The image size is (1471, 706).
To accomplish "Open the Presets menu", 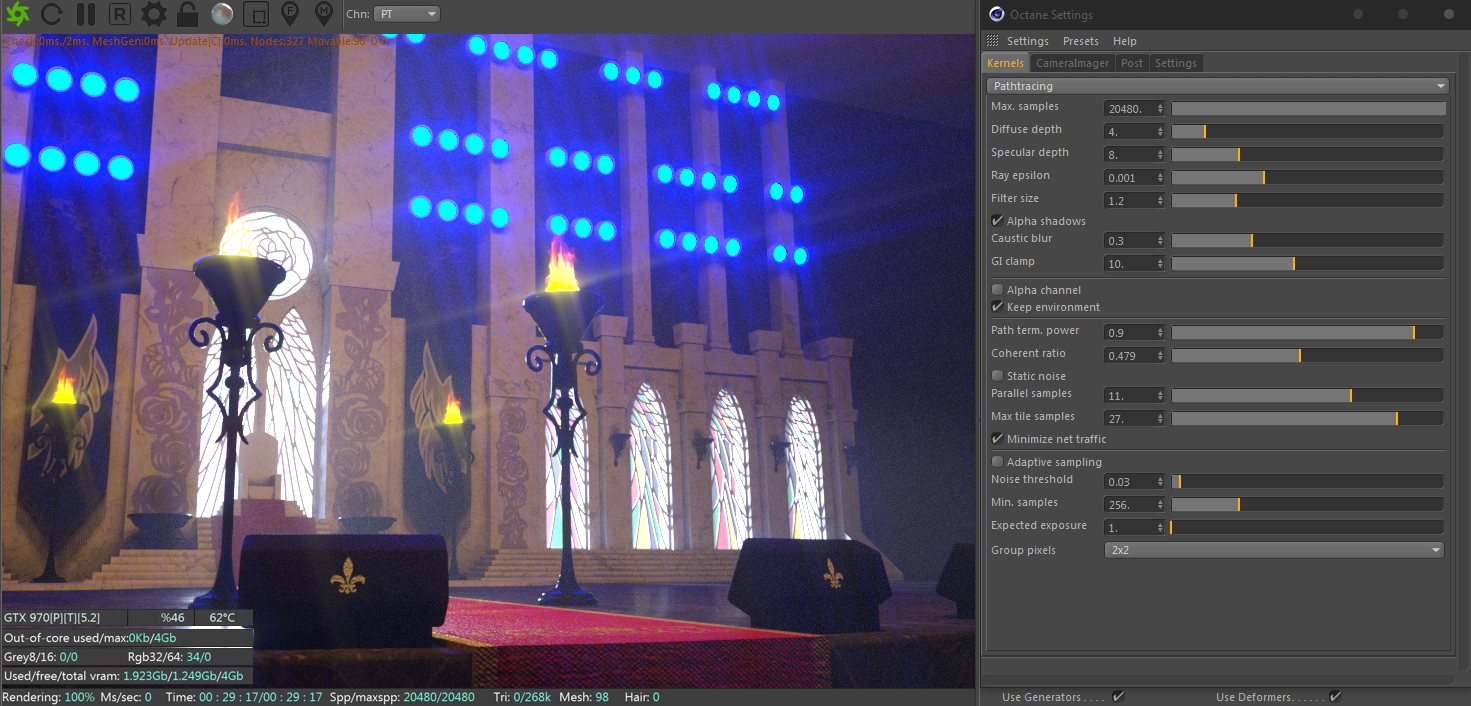I will coord(1080,41).
